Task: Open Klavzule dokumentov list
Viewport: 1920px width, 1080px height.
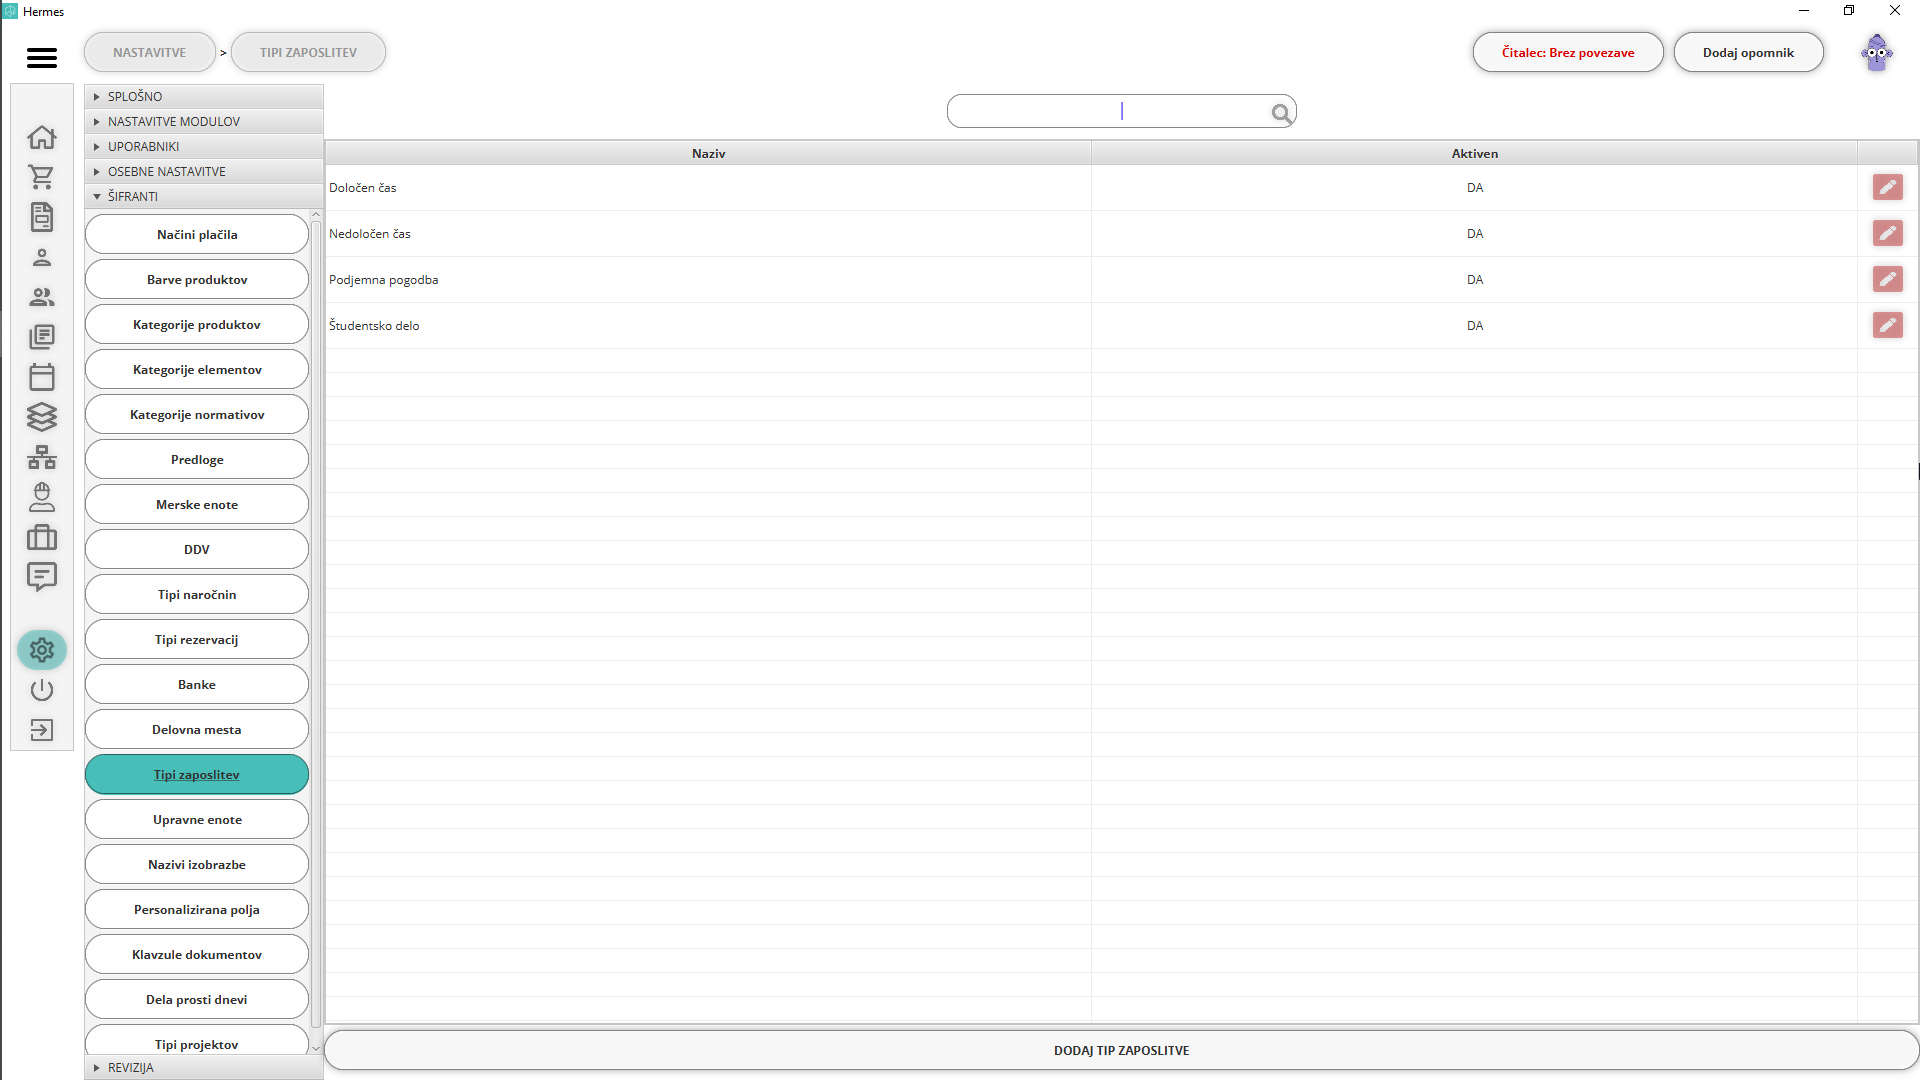Action: [x=197, y=954]
